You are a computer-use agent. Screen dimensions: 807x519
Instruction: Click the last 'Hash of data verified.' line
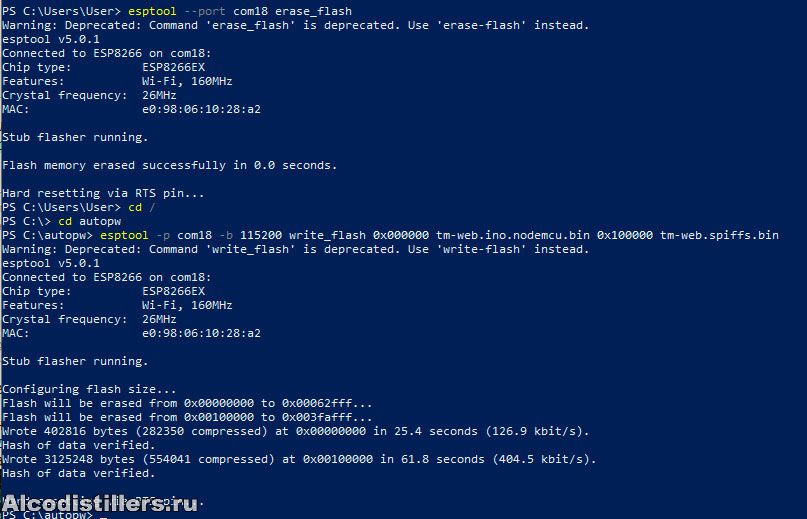point(79,473)
